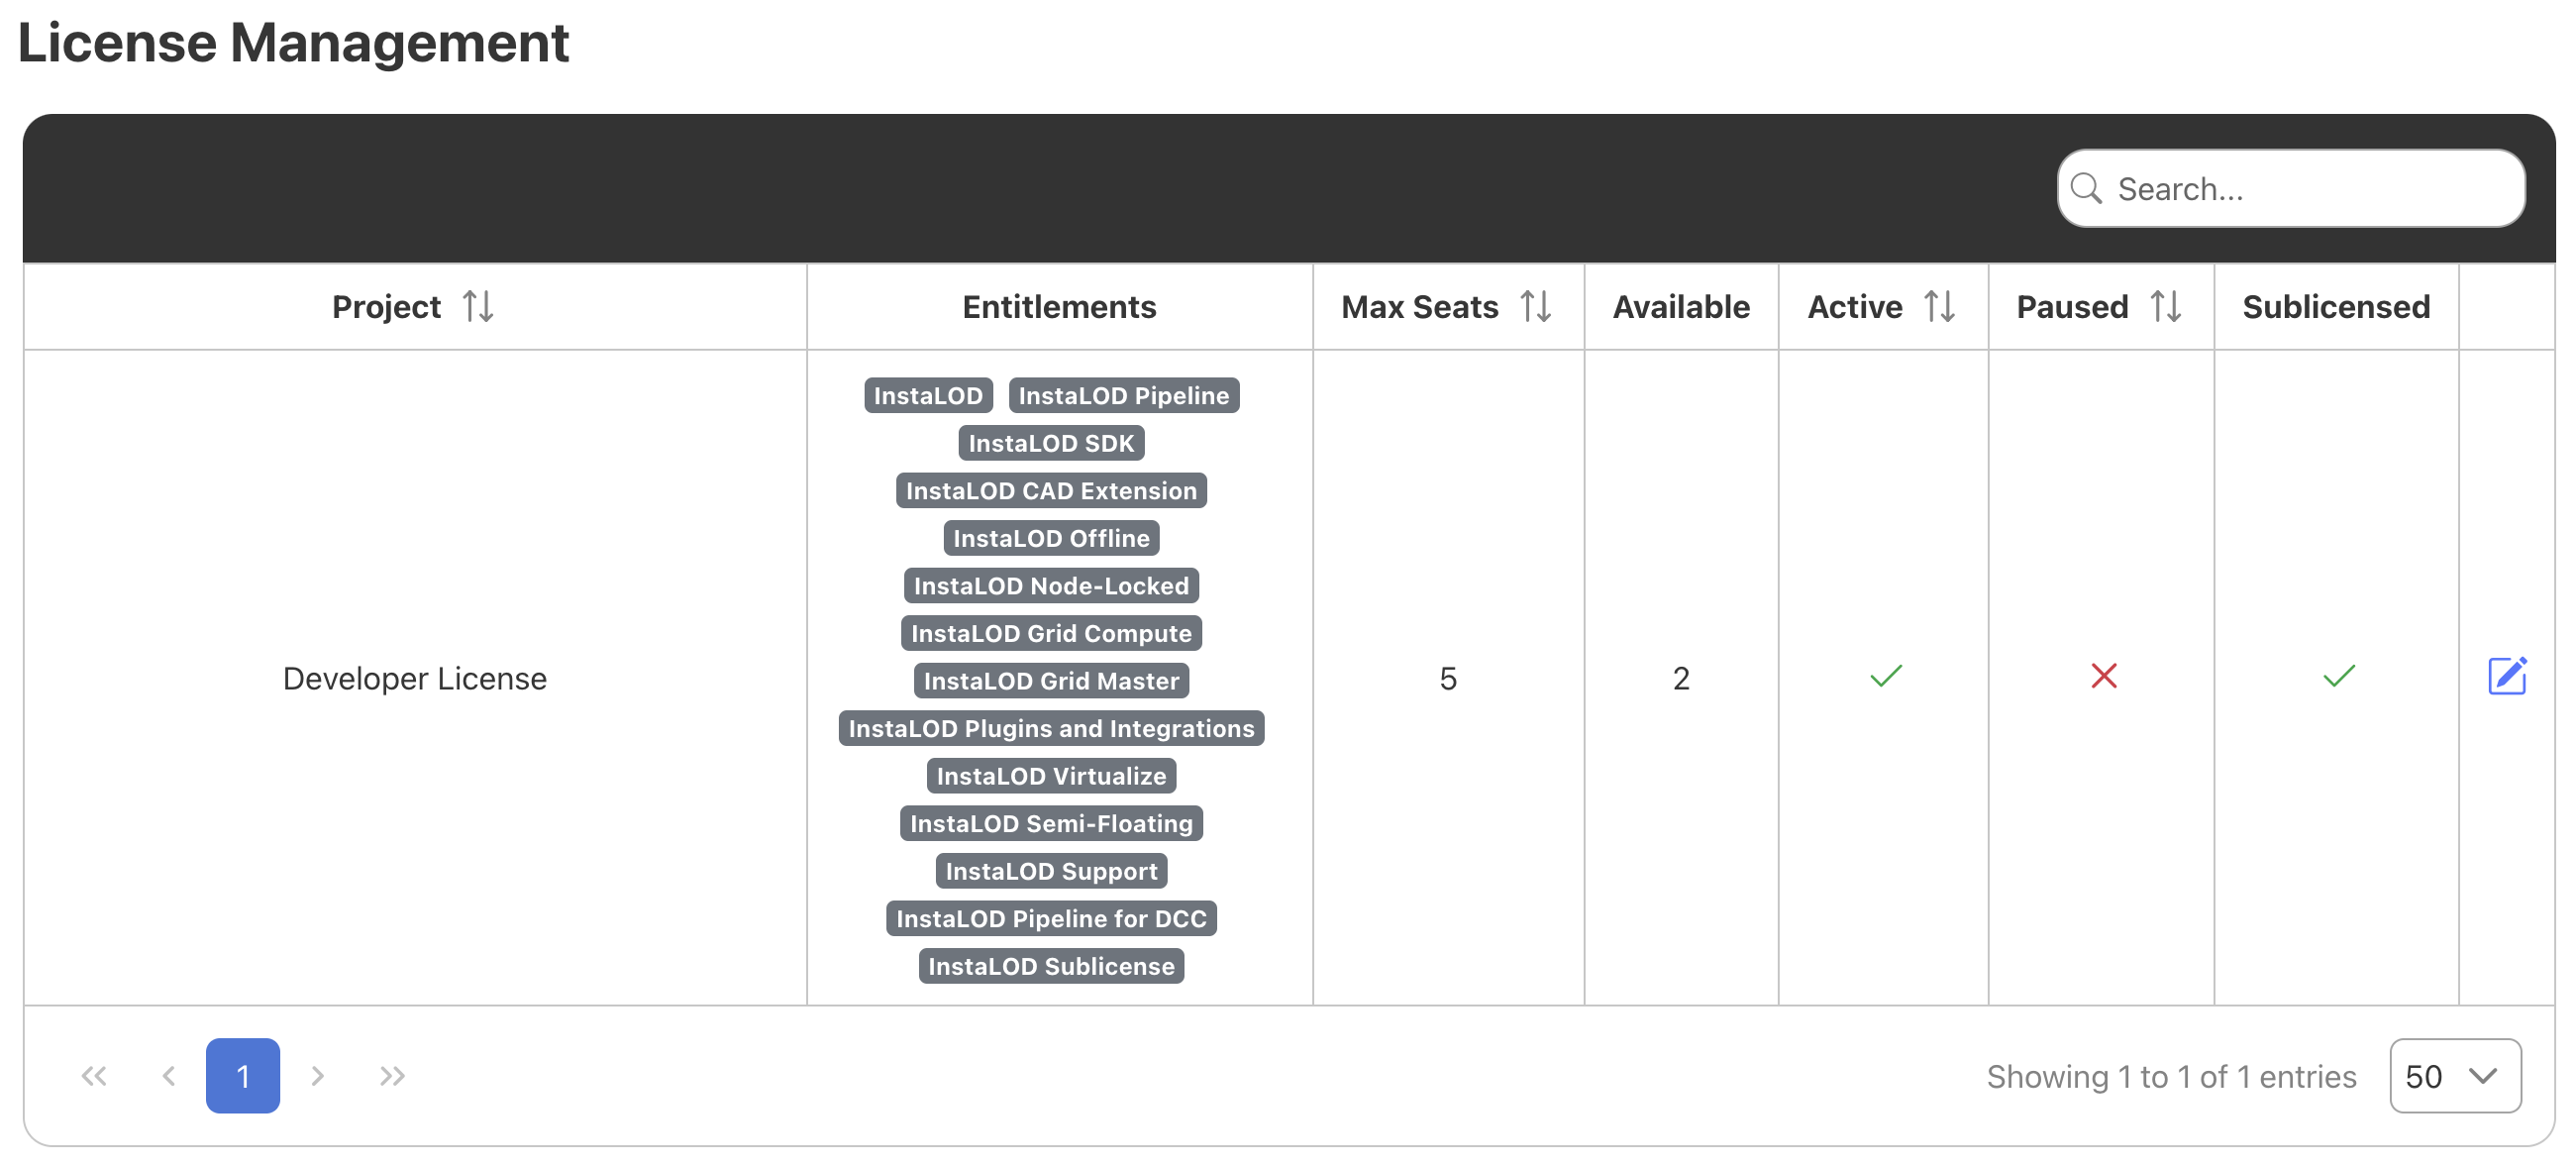
Task: Click the License Management page title
Action: pyautogui.click(x=293, y=43)
